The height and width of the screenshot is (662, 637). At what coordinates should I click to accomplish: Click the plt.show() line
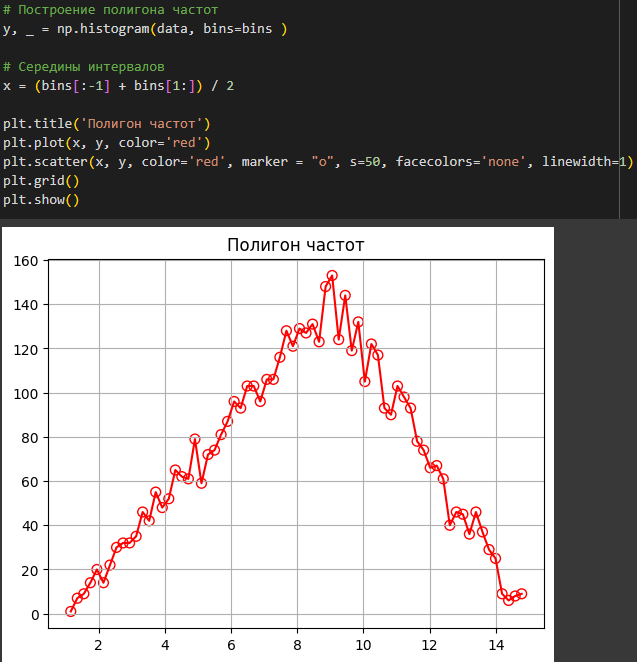coord(41,200)
